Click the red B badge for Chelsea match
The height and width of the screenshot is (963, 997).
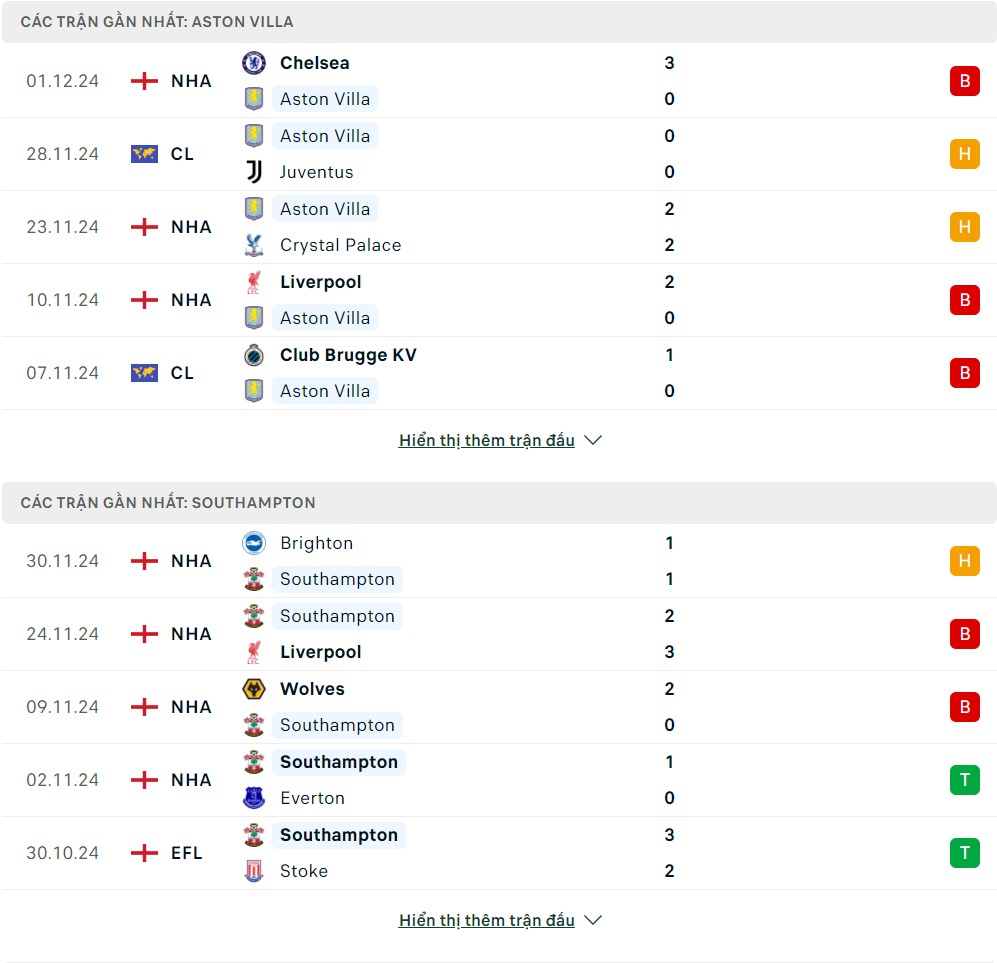(964, 81)
